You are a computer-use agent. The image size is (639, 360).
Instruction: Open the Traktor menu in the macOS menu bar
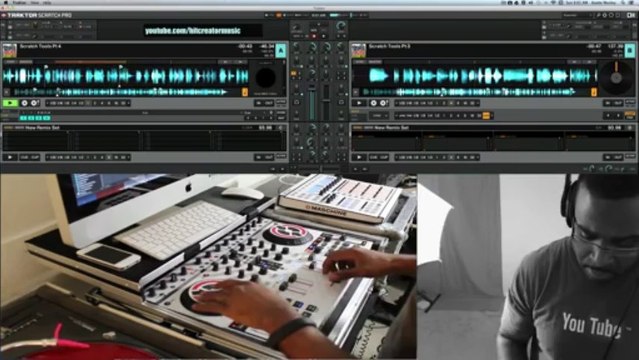click(x=19, y=2)
